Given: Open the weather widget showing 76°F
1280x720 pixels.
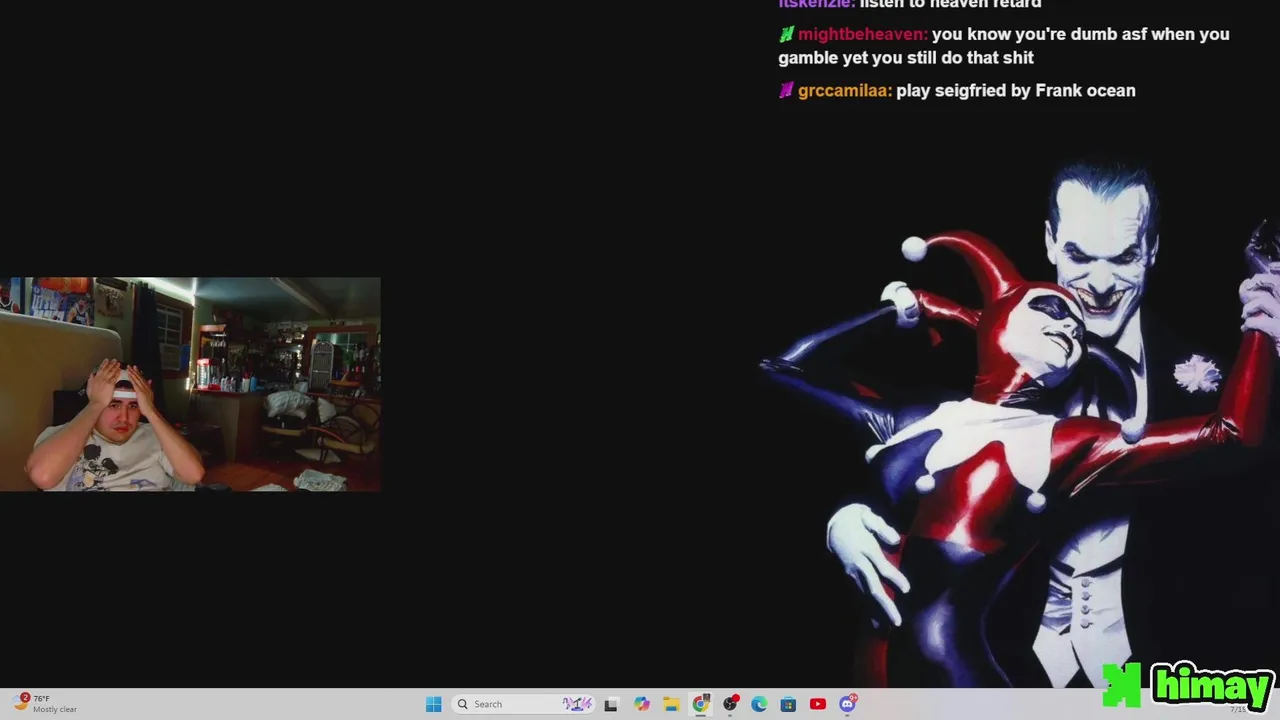Looking at the screenshot, I should pyautogui.click(x=46, y=704).
